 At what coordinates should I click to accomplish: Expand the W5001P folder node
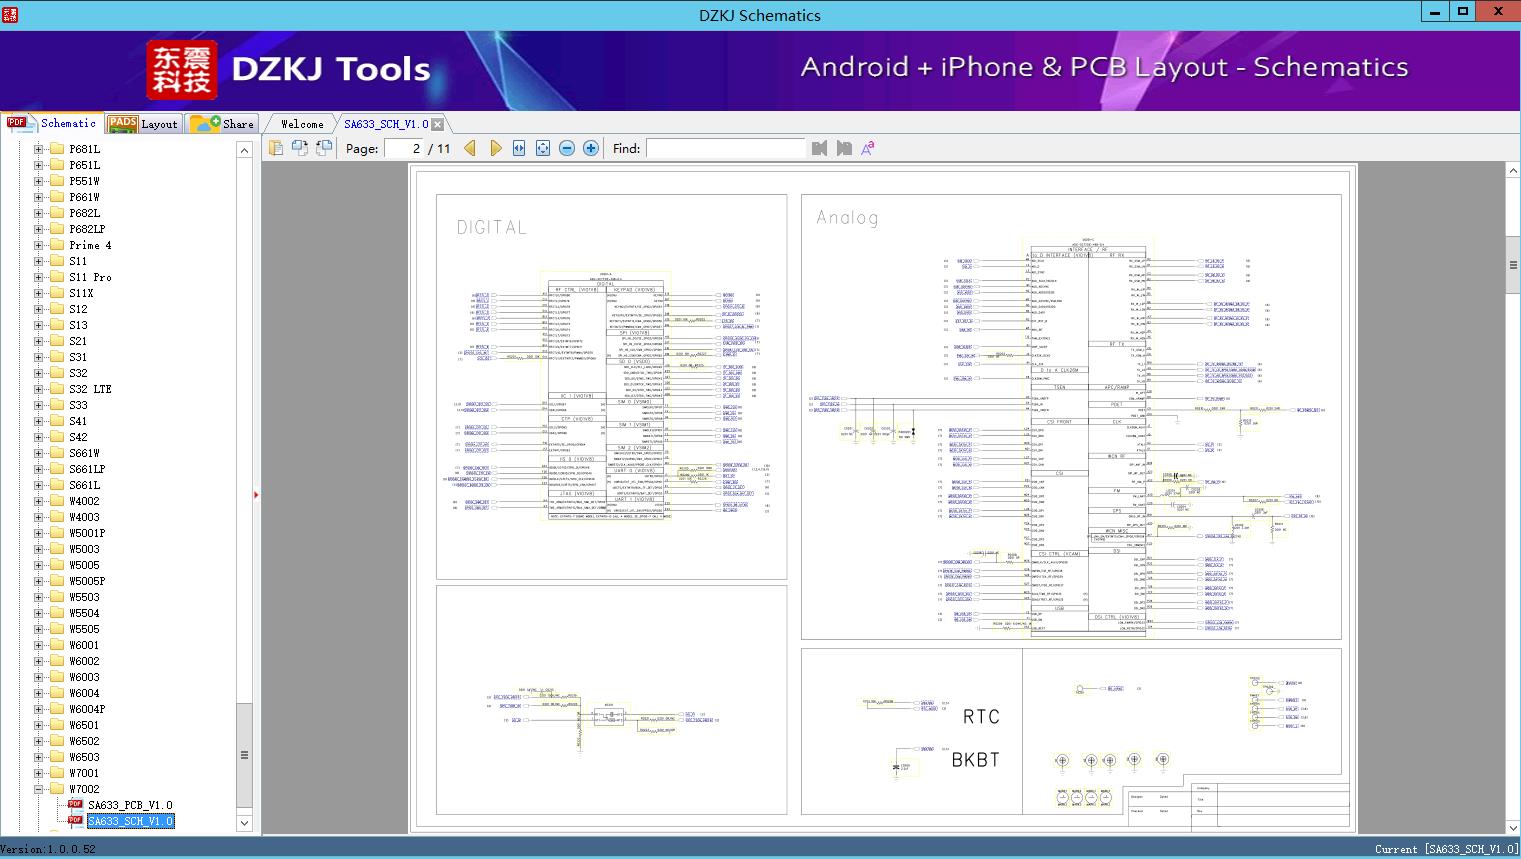click(38, 533)
